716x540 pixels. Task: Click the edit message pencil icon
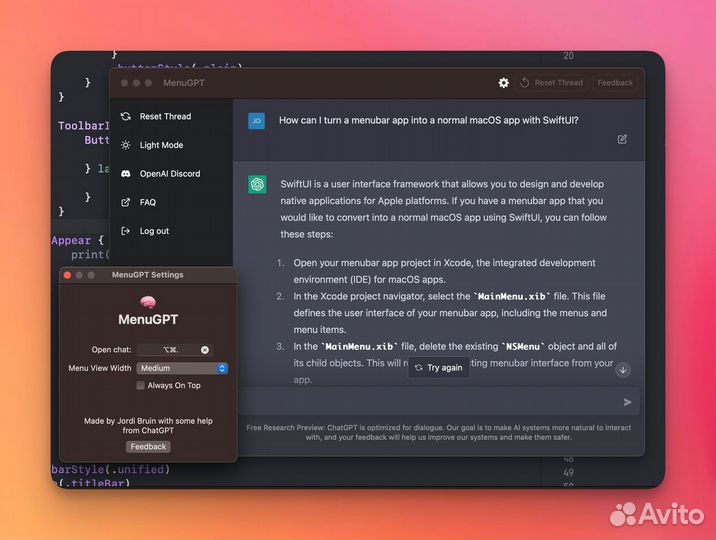tap(622, 139)
